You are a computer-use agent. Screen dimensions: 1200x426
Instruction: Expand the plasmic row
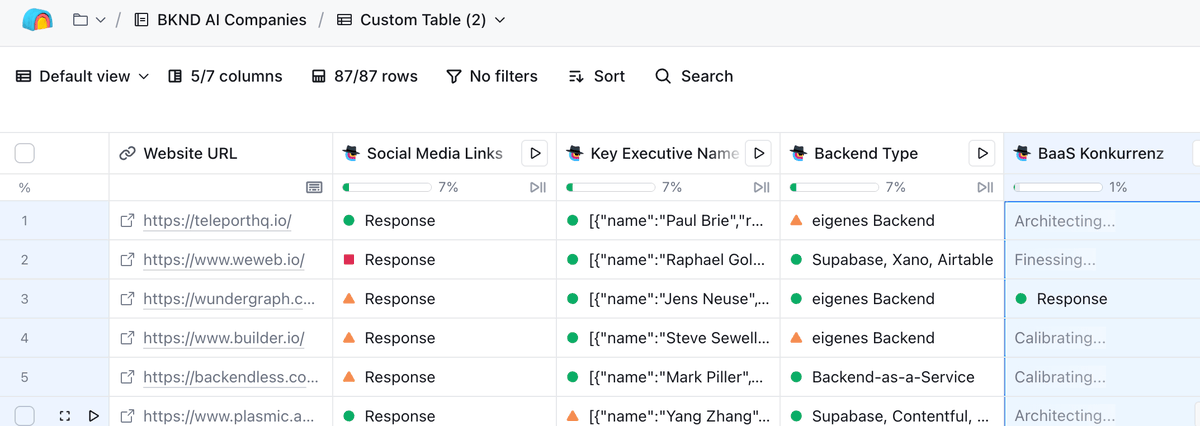tap(64, 416)
